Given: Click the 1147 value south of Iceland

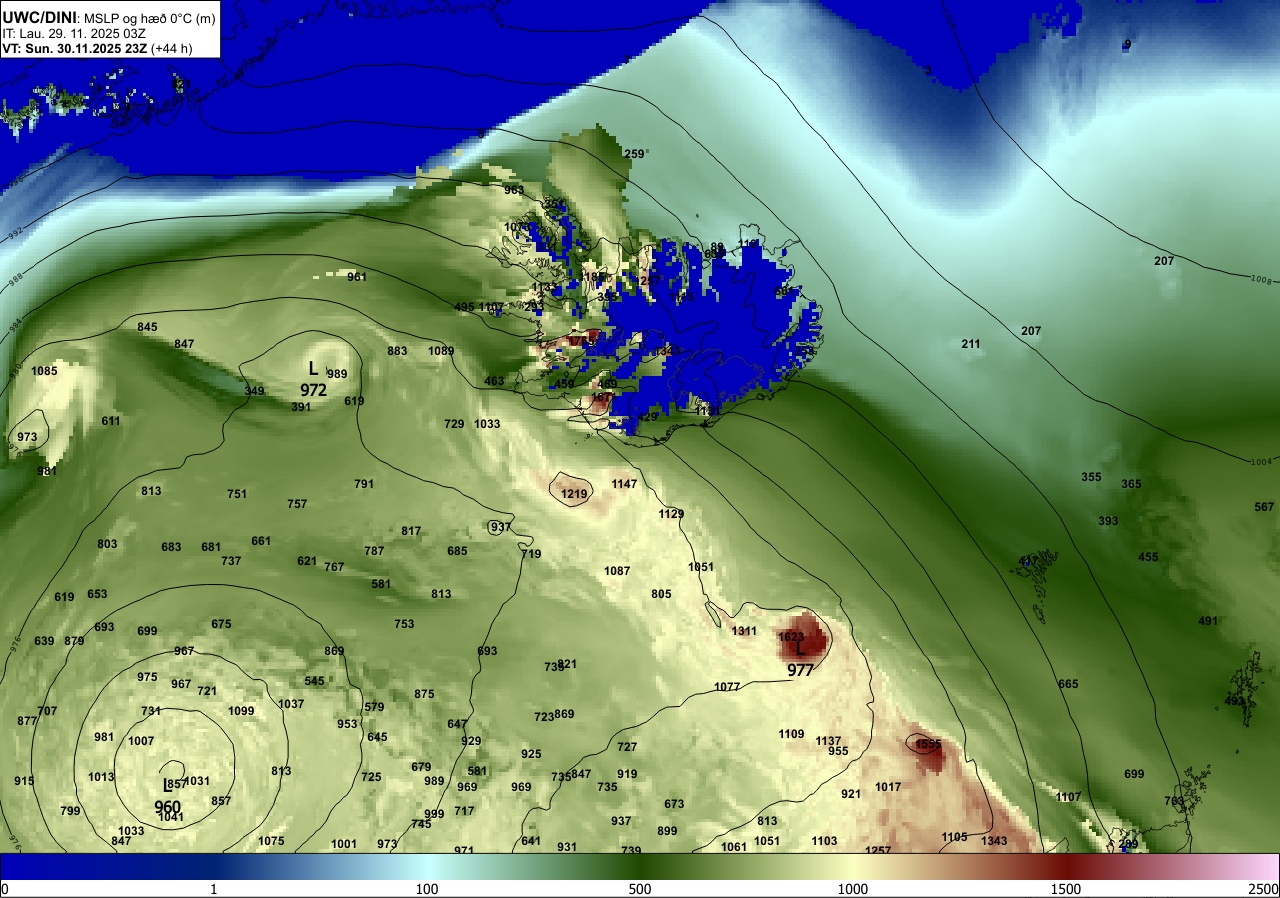Looking at the screenshot, I should click(624, 484).
